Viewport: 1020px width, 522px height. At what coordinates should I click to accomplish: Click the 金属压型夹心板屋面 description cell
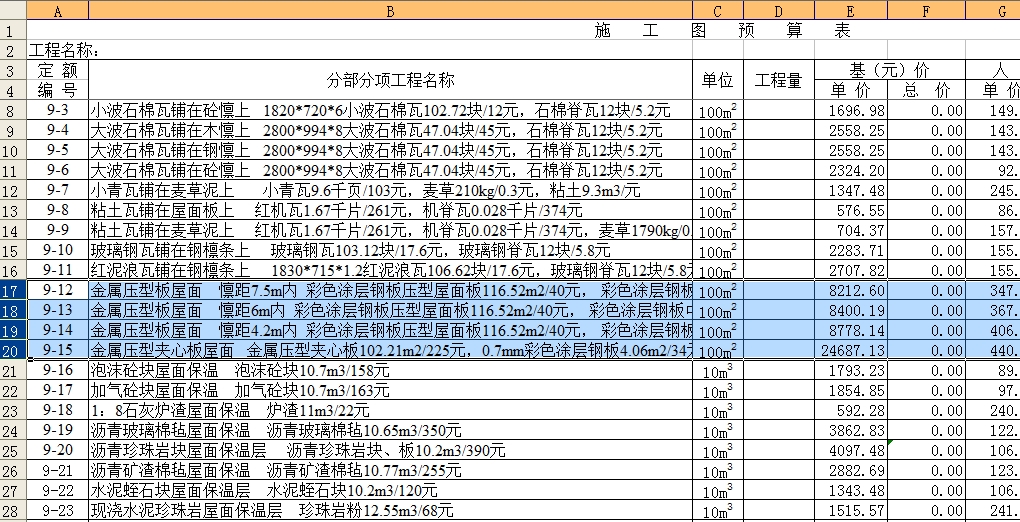[390, 351]
